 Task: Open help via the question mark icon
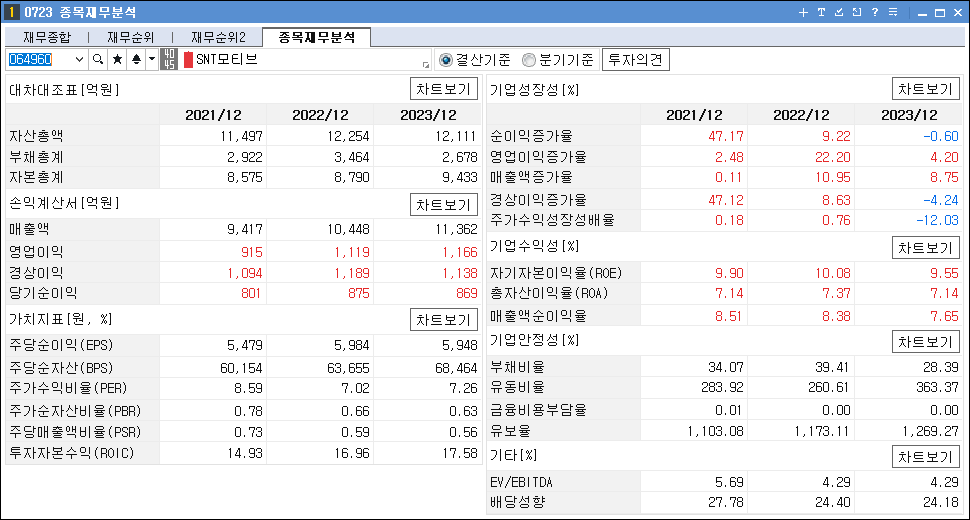[875, 12]
